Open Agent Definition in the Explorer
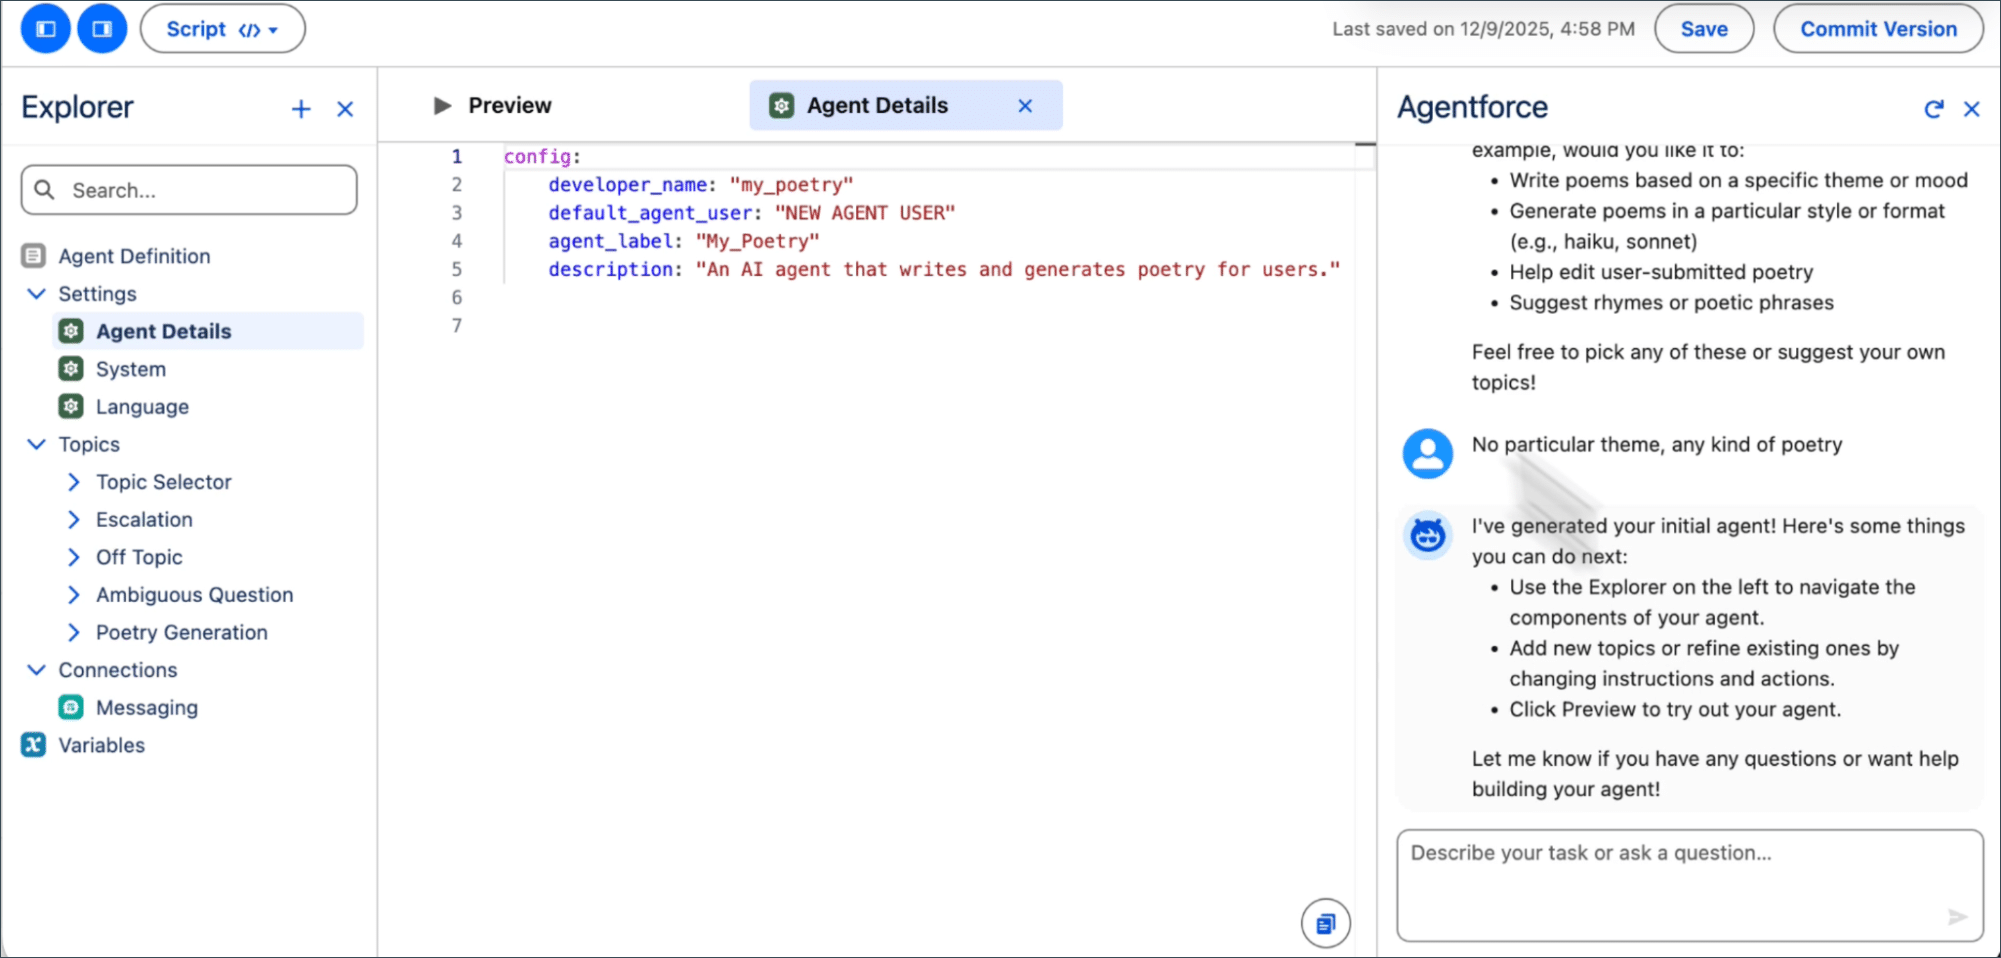Image resolution: width=2001 pixels, height=958 pixels. click(x=134, y=256)
